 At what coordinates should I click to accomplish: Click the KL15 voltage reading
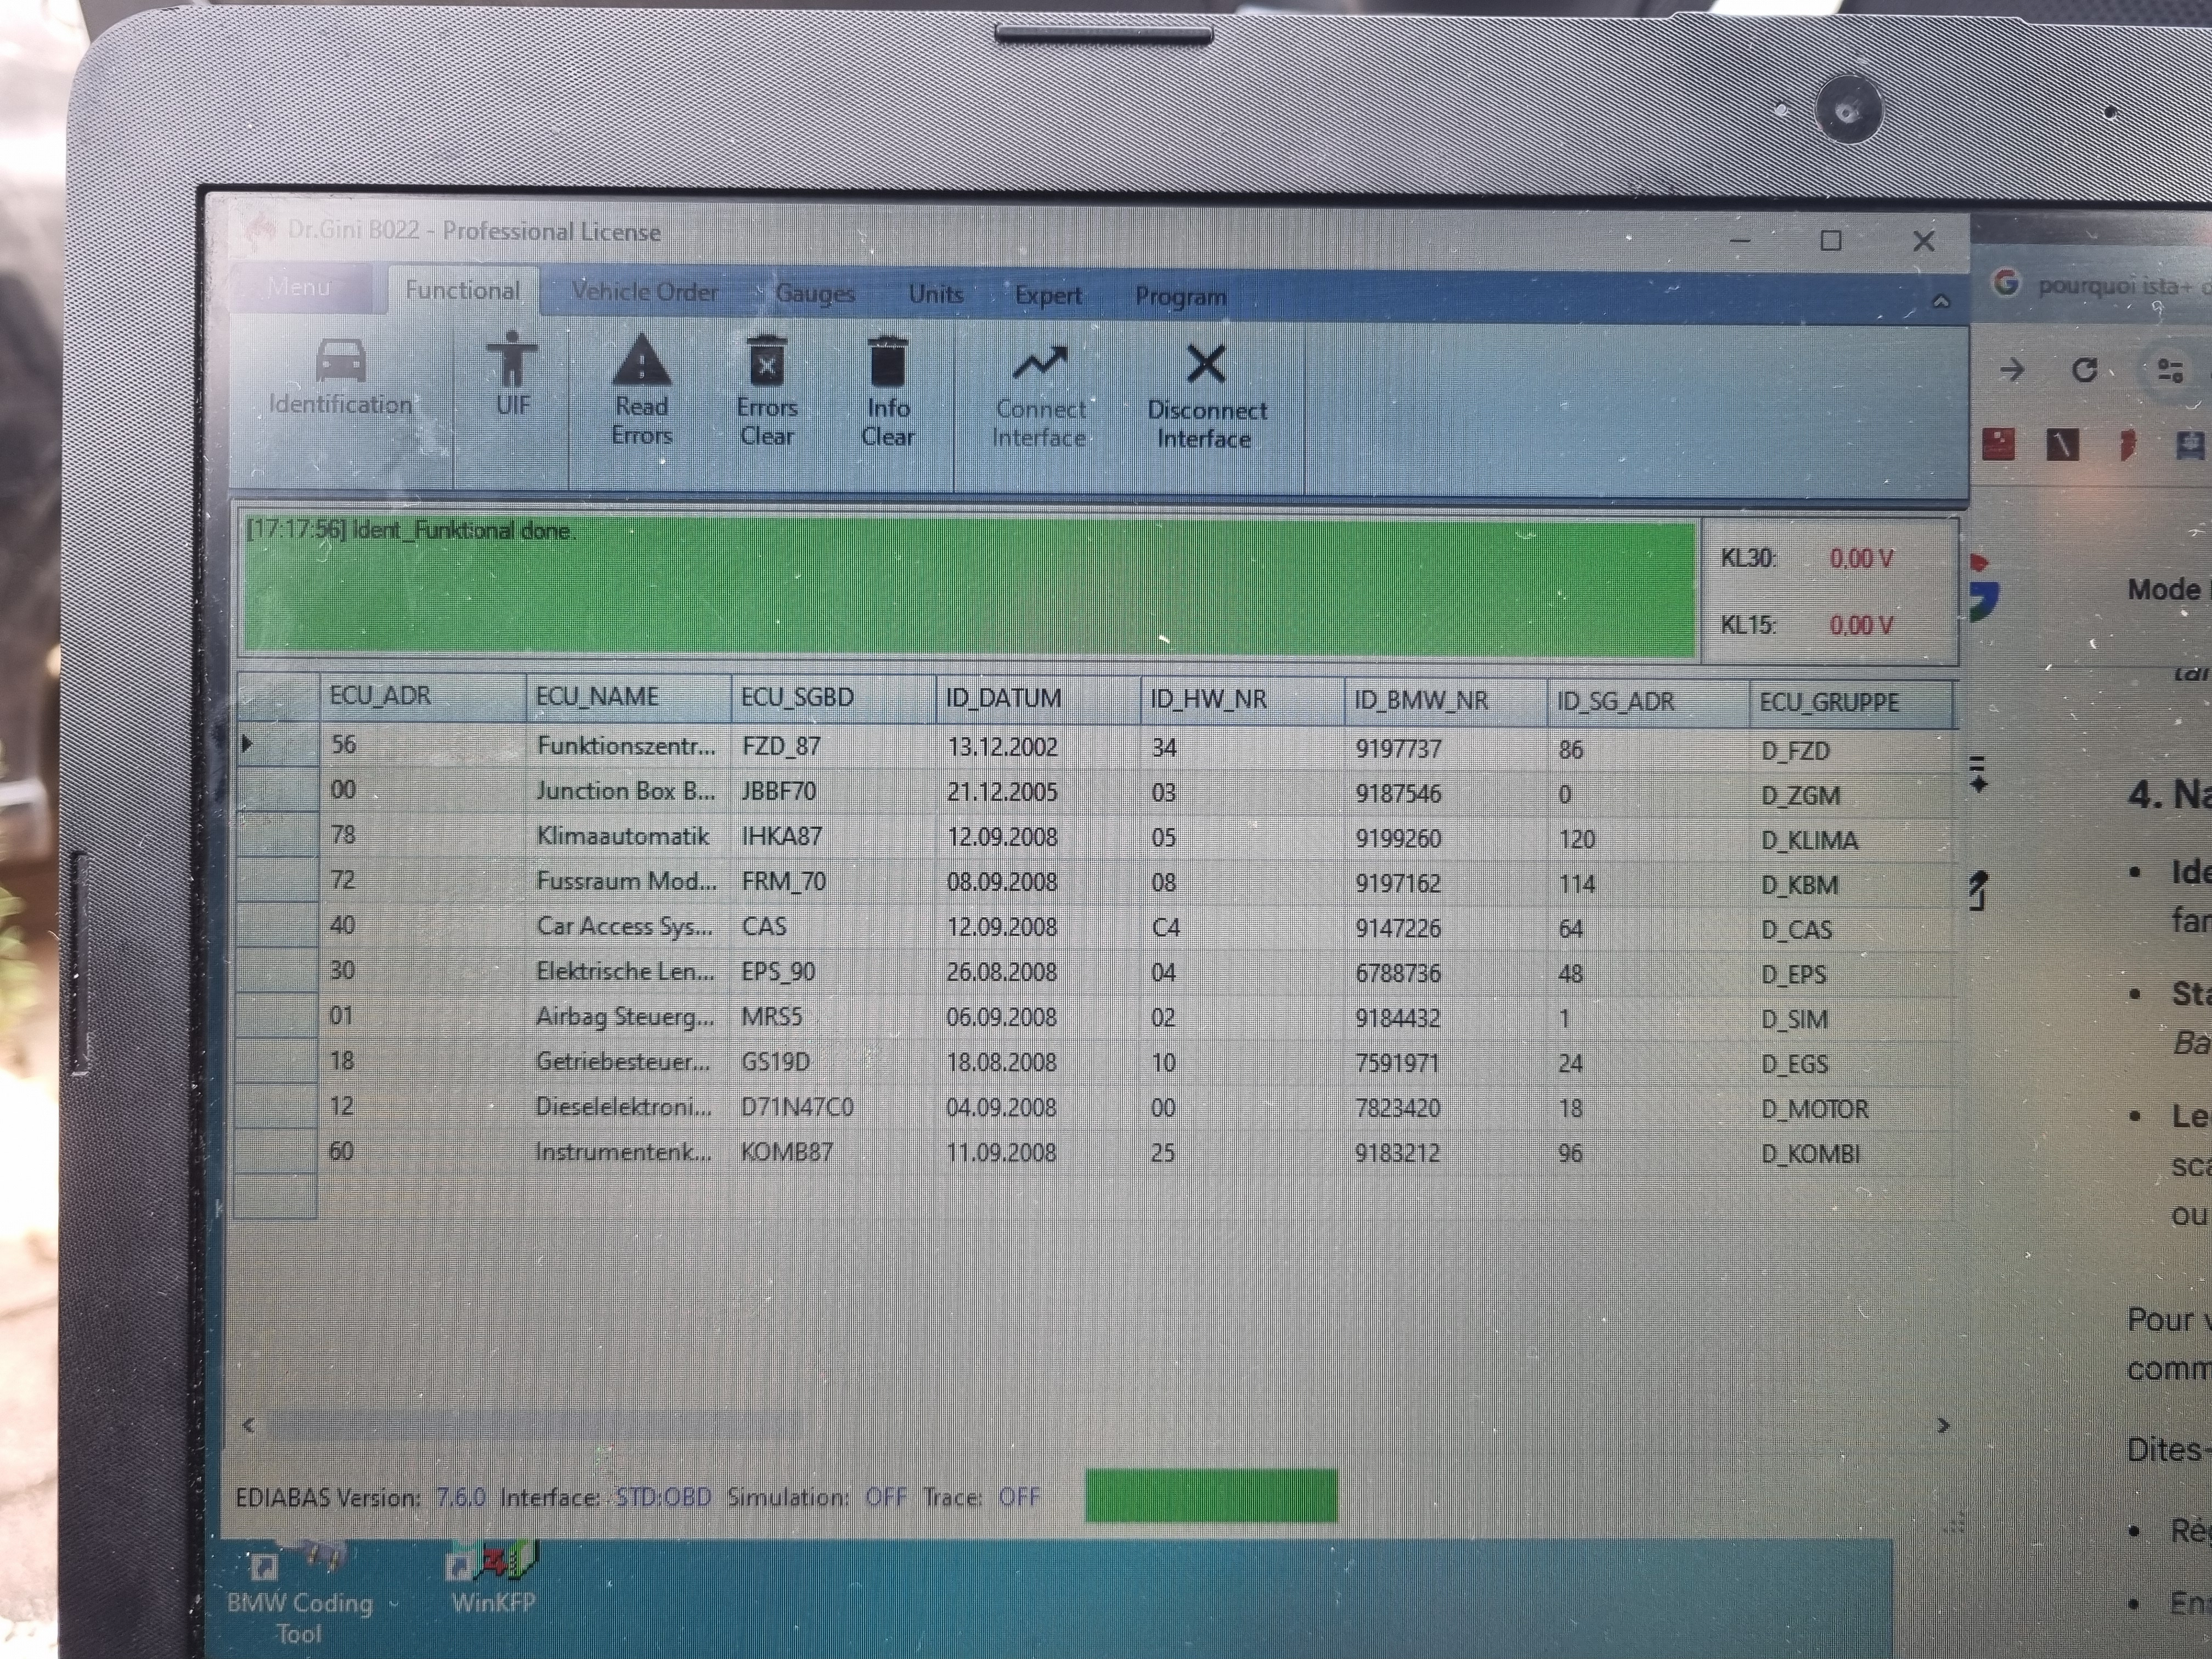coord(1861,625)
